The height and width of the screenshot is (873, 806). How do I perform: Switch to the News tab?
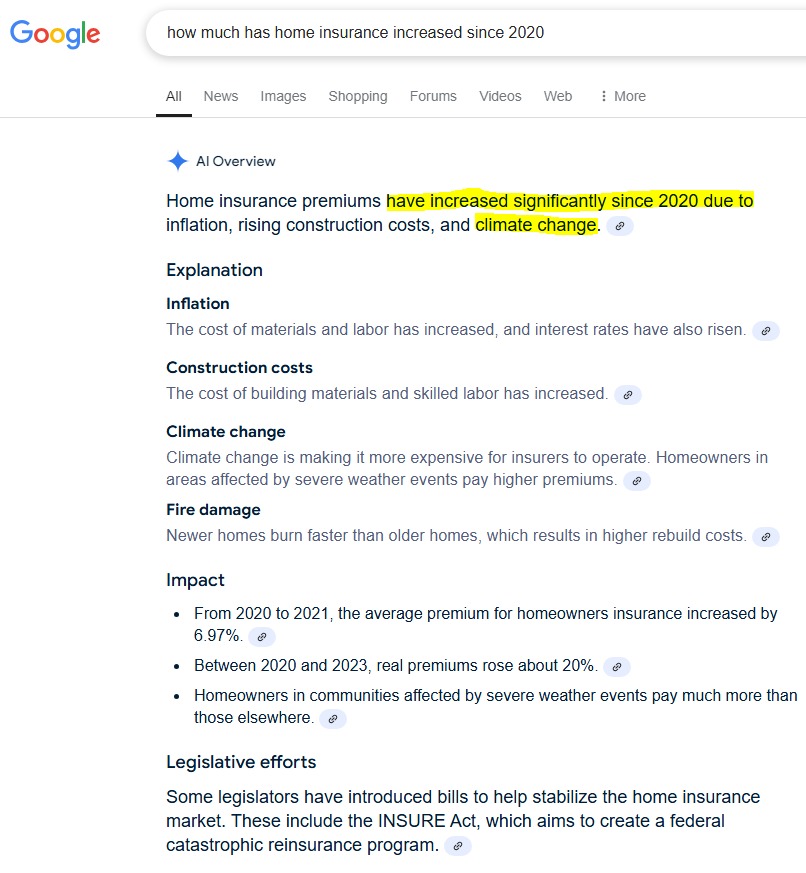point(221,96)
